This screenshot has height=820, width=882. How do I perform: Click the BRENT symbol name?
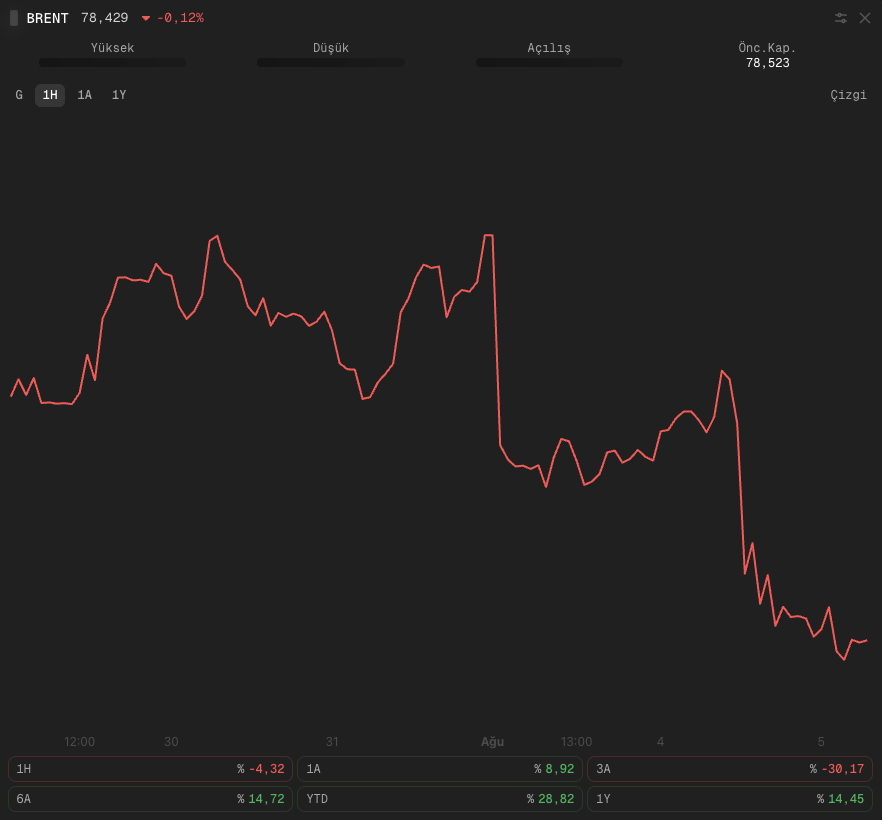(47, 19)
